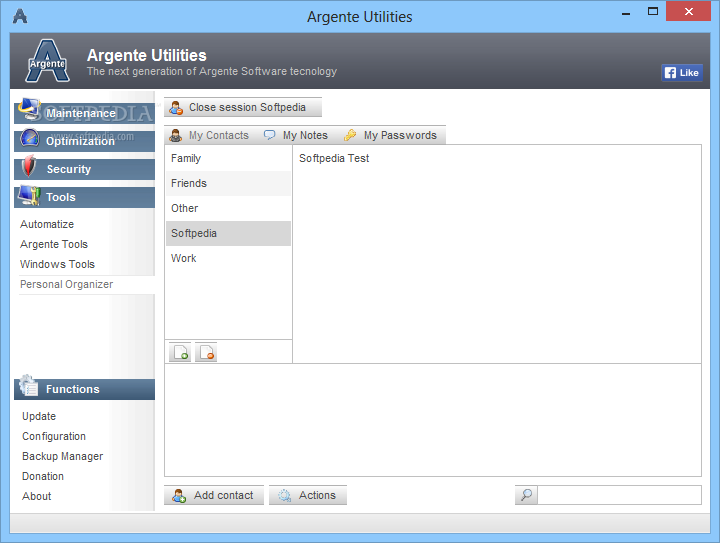Select the Friends contact category
Screen dimensions: 720x543
point(228,184)
